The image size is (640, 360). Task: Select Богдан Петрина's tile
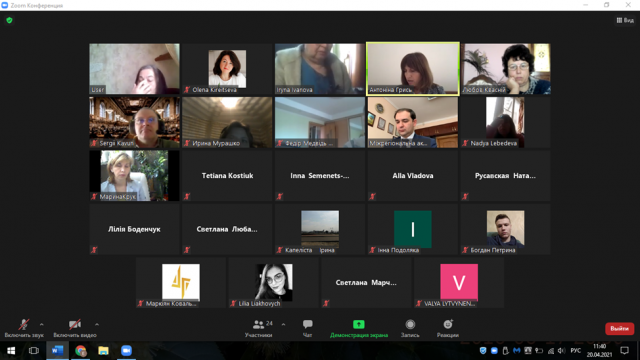[505, 229]
